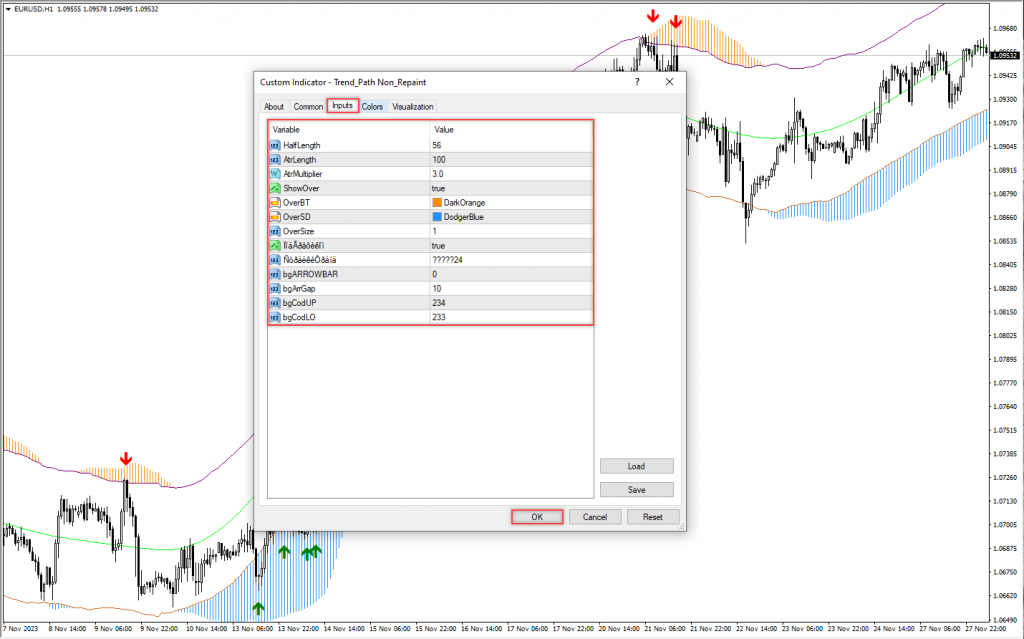Click the bgCodUP integer type icon
The image size is (1024, 639).
[x=275, y=303]
